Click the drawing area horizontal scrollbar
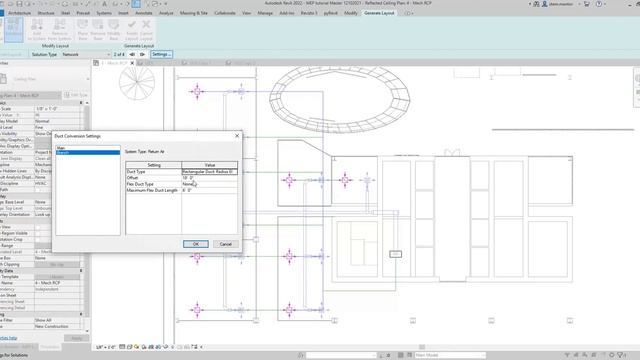The height and width of the screenshot is (360, 640). [x=422, y=347]
